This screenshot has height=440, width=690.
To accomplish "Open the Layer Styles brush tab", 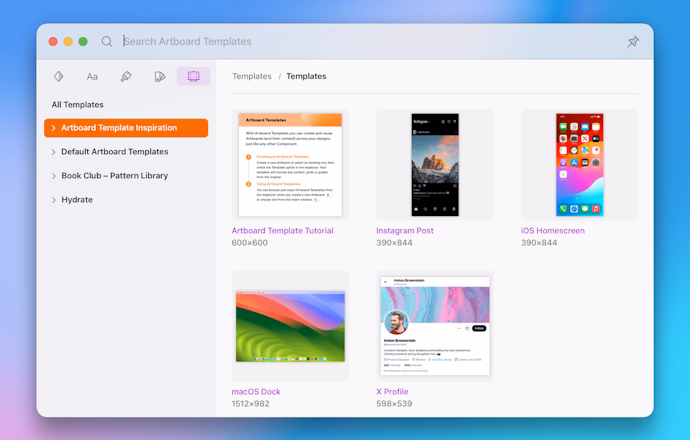I will [x=125, y=76].
